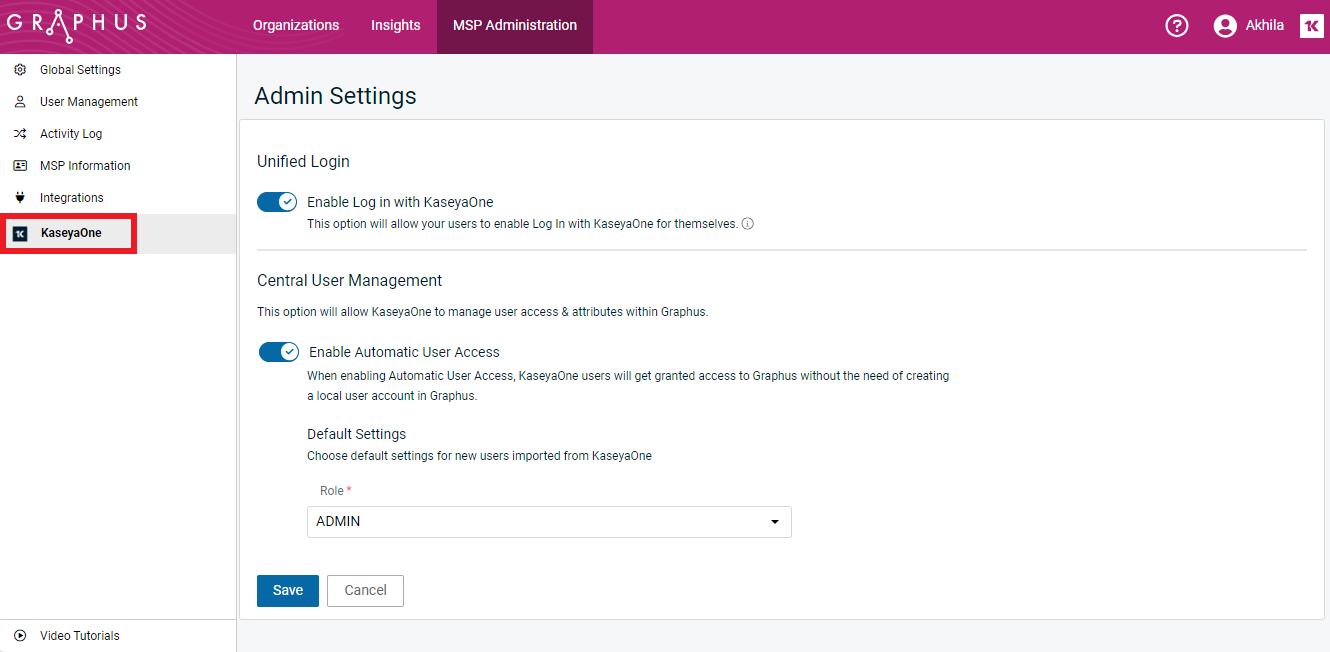Click the Integrations sidebar icon

[x=18, y=197]
